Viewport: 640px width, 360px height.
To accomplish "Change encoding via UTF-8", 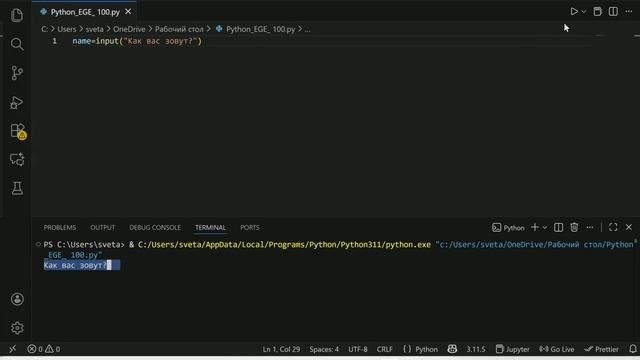I will point(358,349).
